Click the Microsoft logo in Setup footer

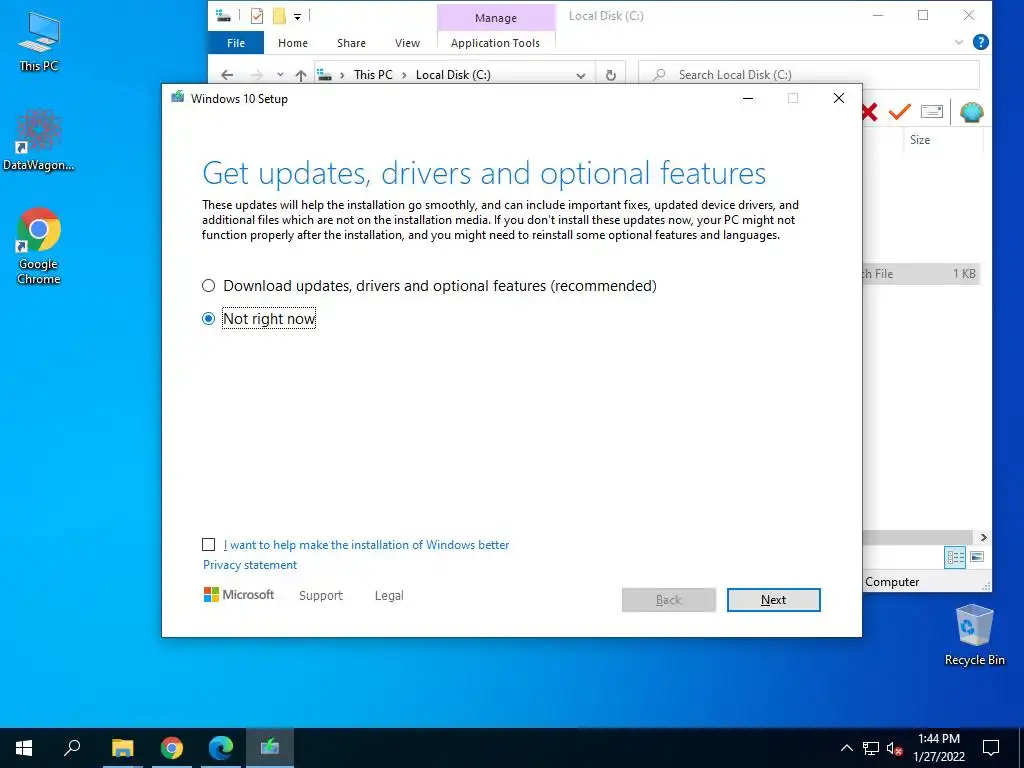coord(239,594)
